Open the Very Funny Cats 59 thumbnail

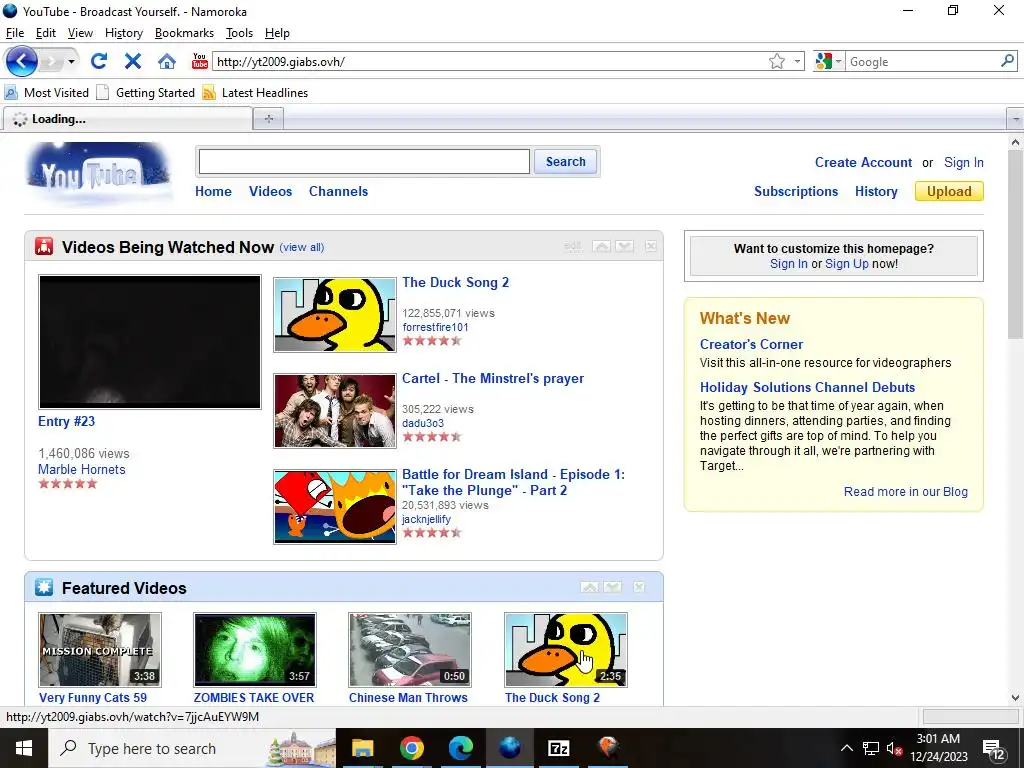pos(100,650)
